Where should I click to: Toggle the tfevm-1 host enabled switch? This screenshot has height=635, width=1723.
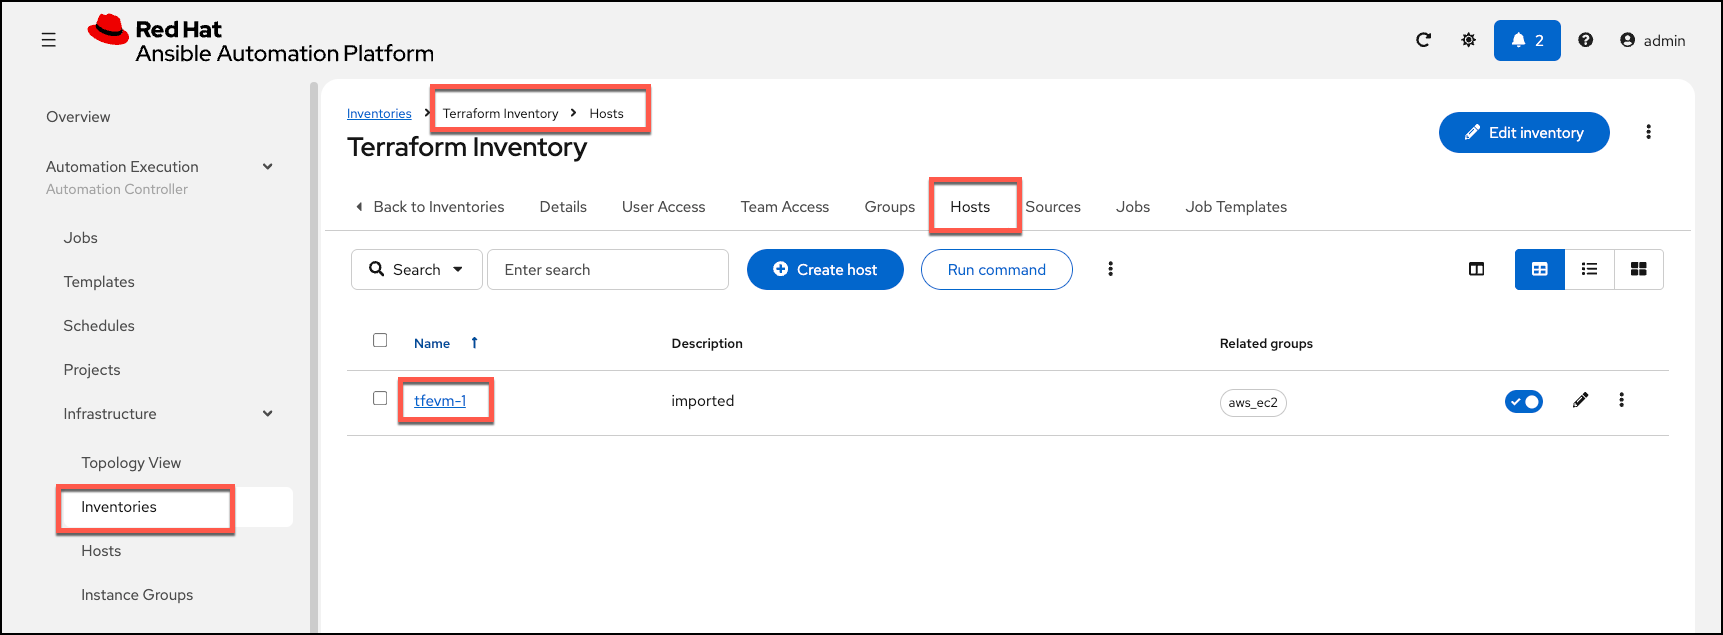click(1524, 401)
